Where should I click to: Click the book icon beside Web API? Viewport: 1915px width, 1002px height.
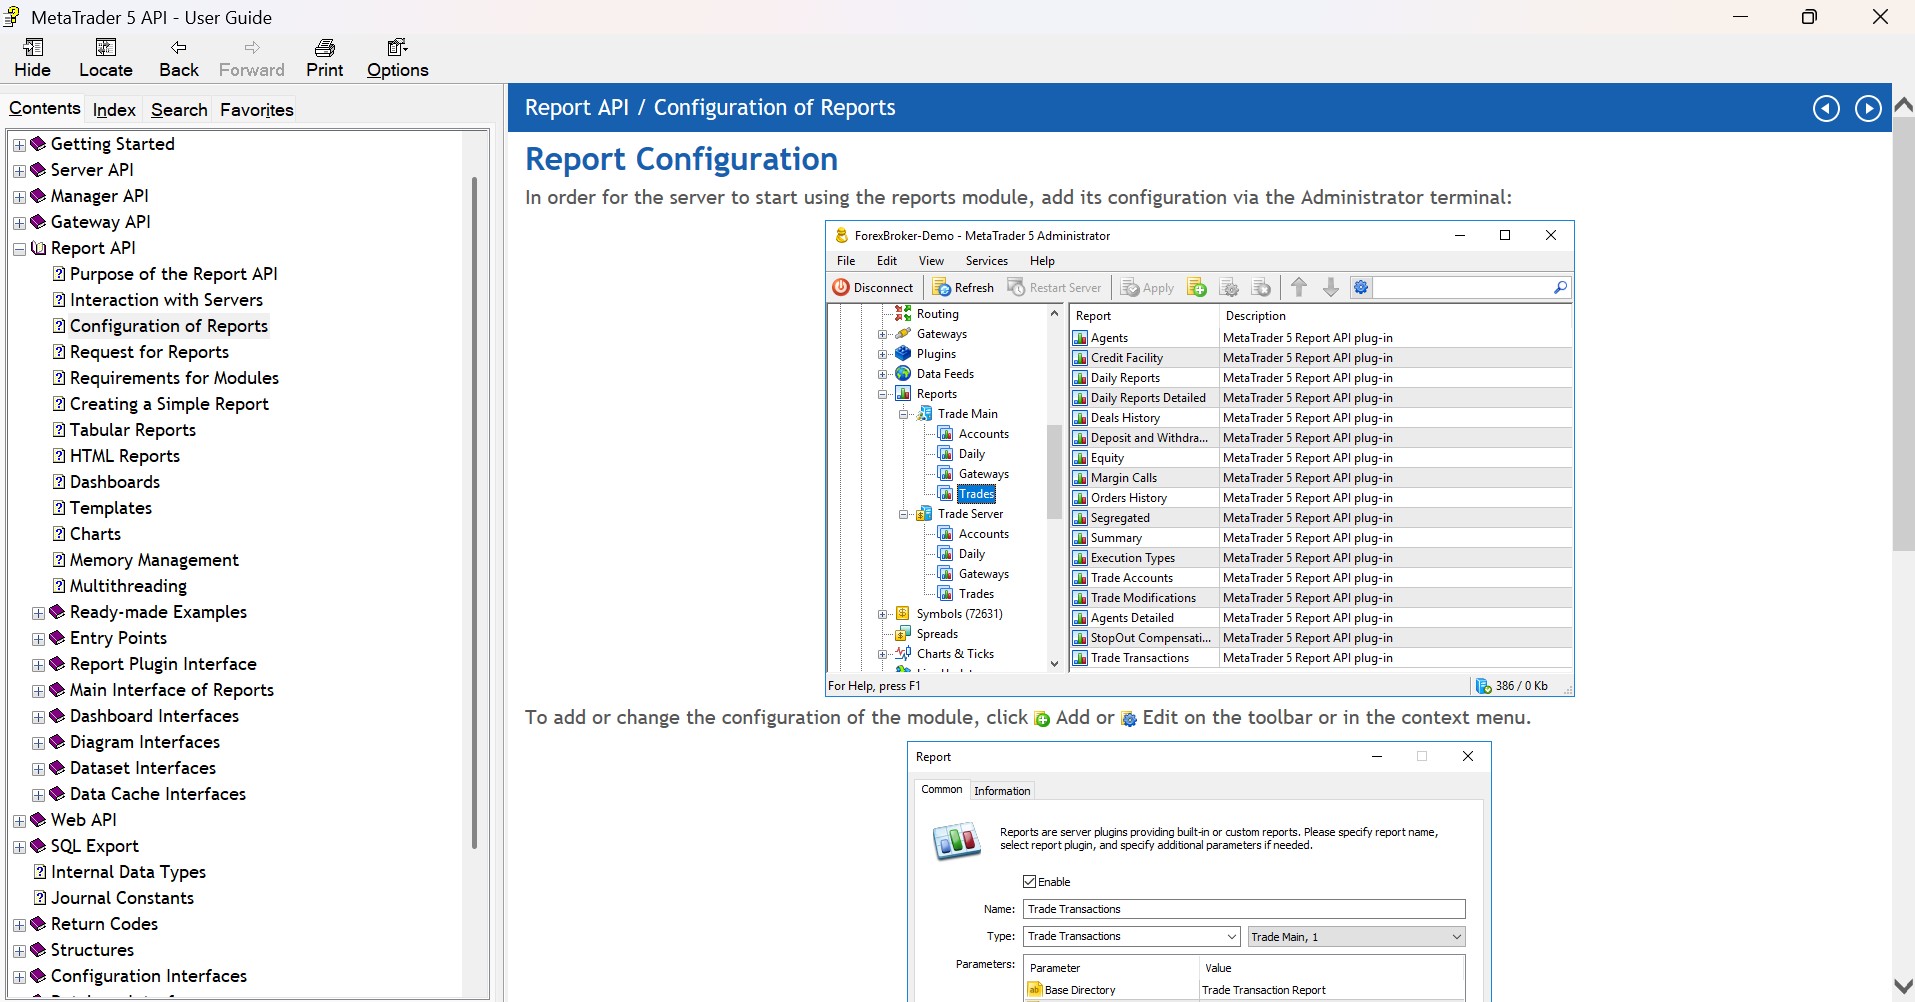click(39, 820)
